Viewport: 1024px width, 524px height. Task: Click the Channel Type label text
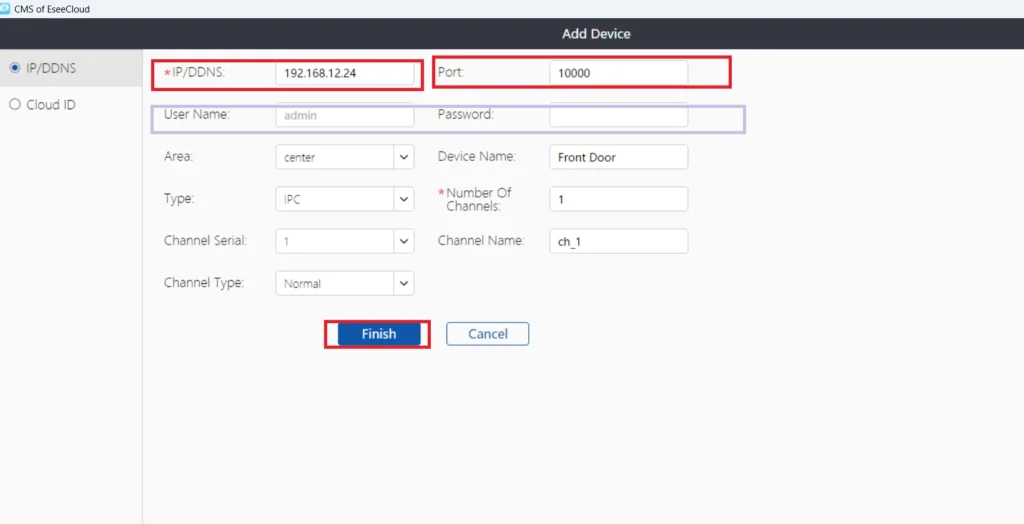click(203, 283)
